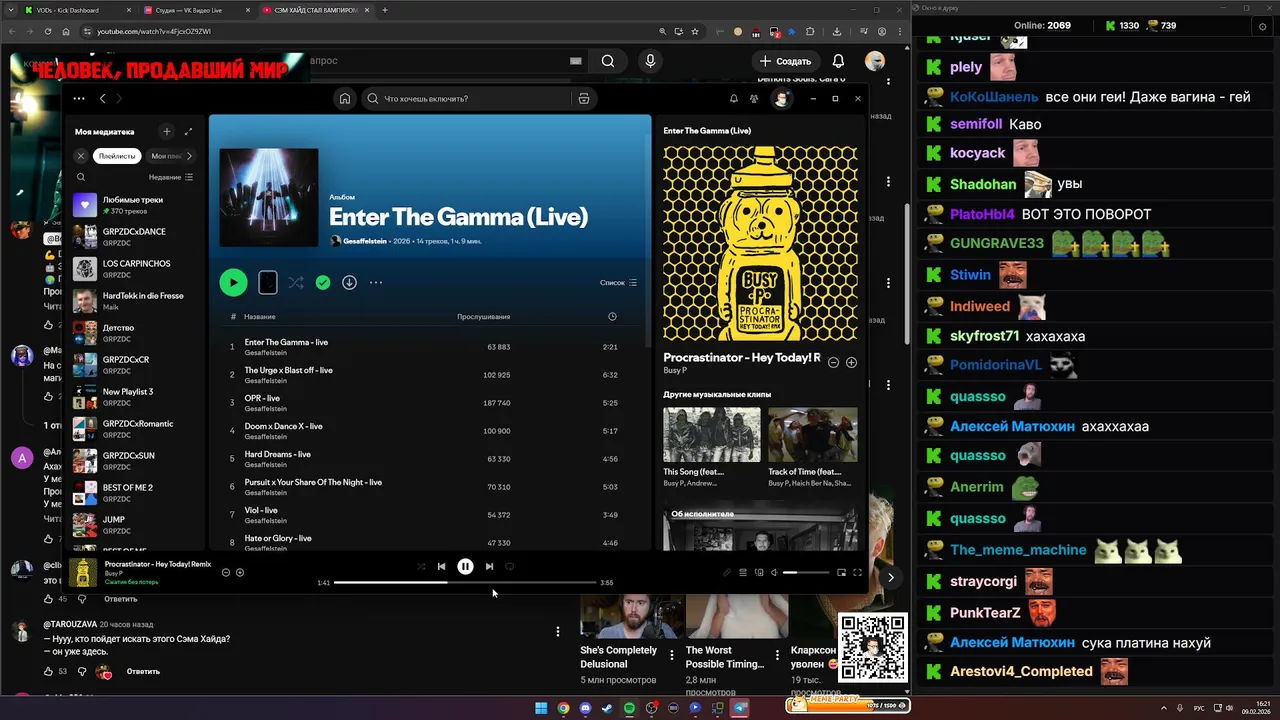Toggle shuffle in the player bar

pos(421,566)
